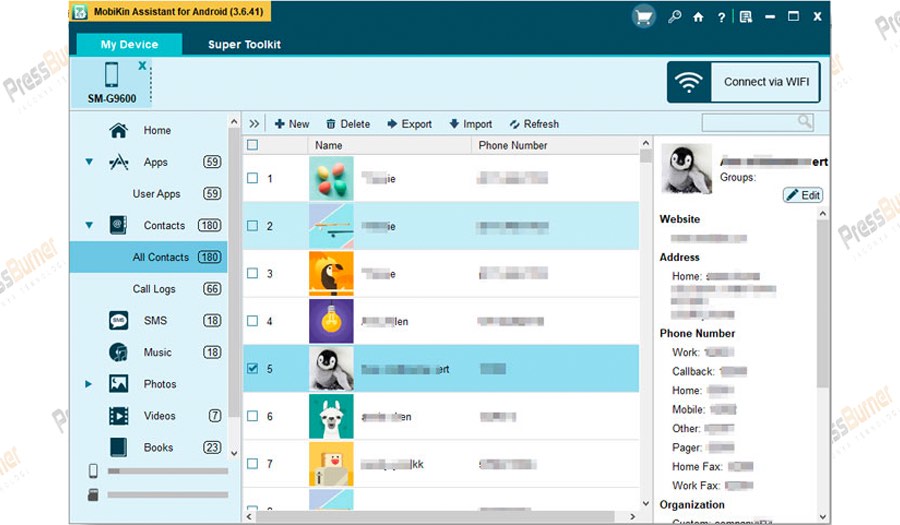Tick the checkbox for contact row 2

point(252,226)
